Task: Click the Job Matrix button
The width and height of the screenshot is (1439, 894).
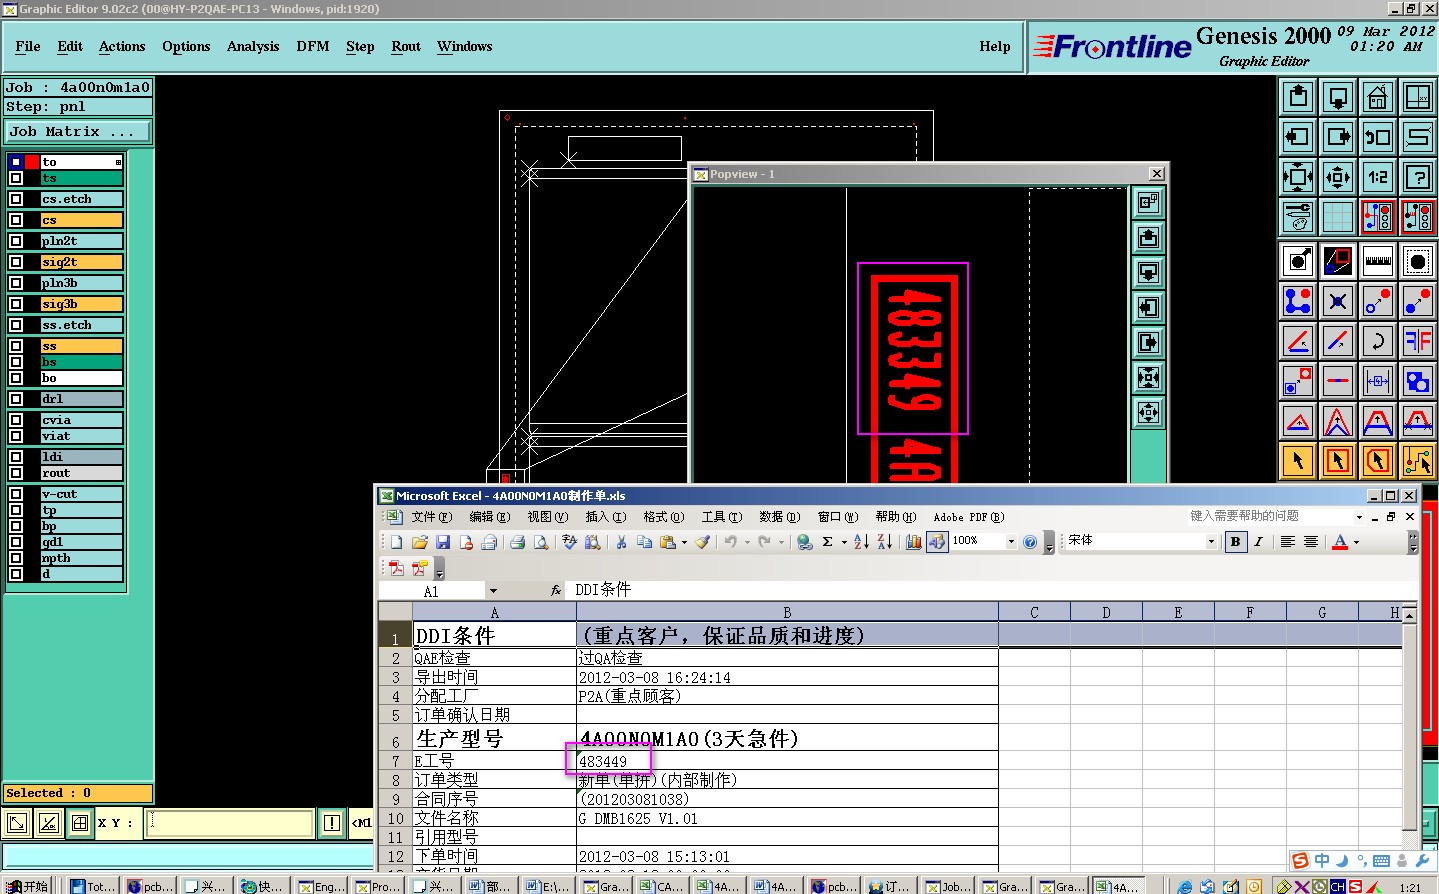Action: (78, 132)
